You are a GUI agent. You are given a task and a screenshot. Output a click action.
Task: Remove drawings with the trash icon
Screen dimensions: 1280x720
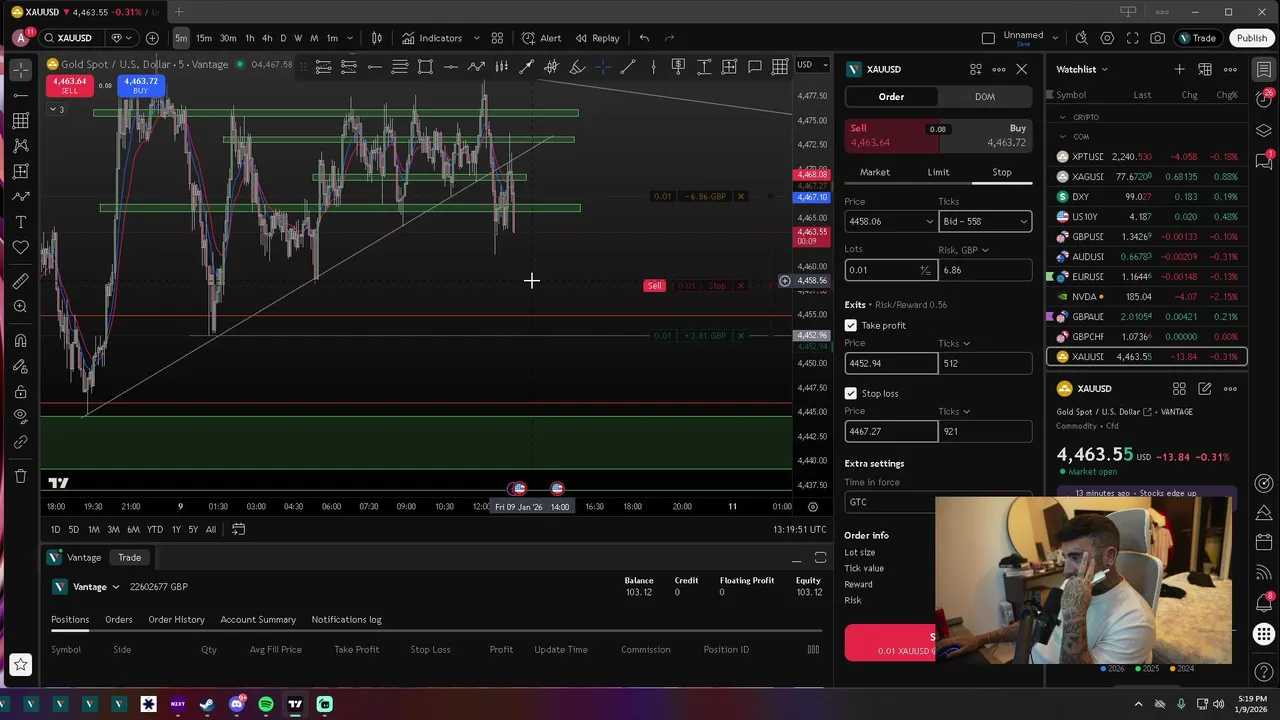click(x=20, y=476)
